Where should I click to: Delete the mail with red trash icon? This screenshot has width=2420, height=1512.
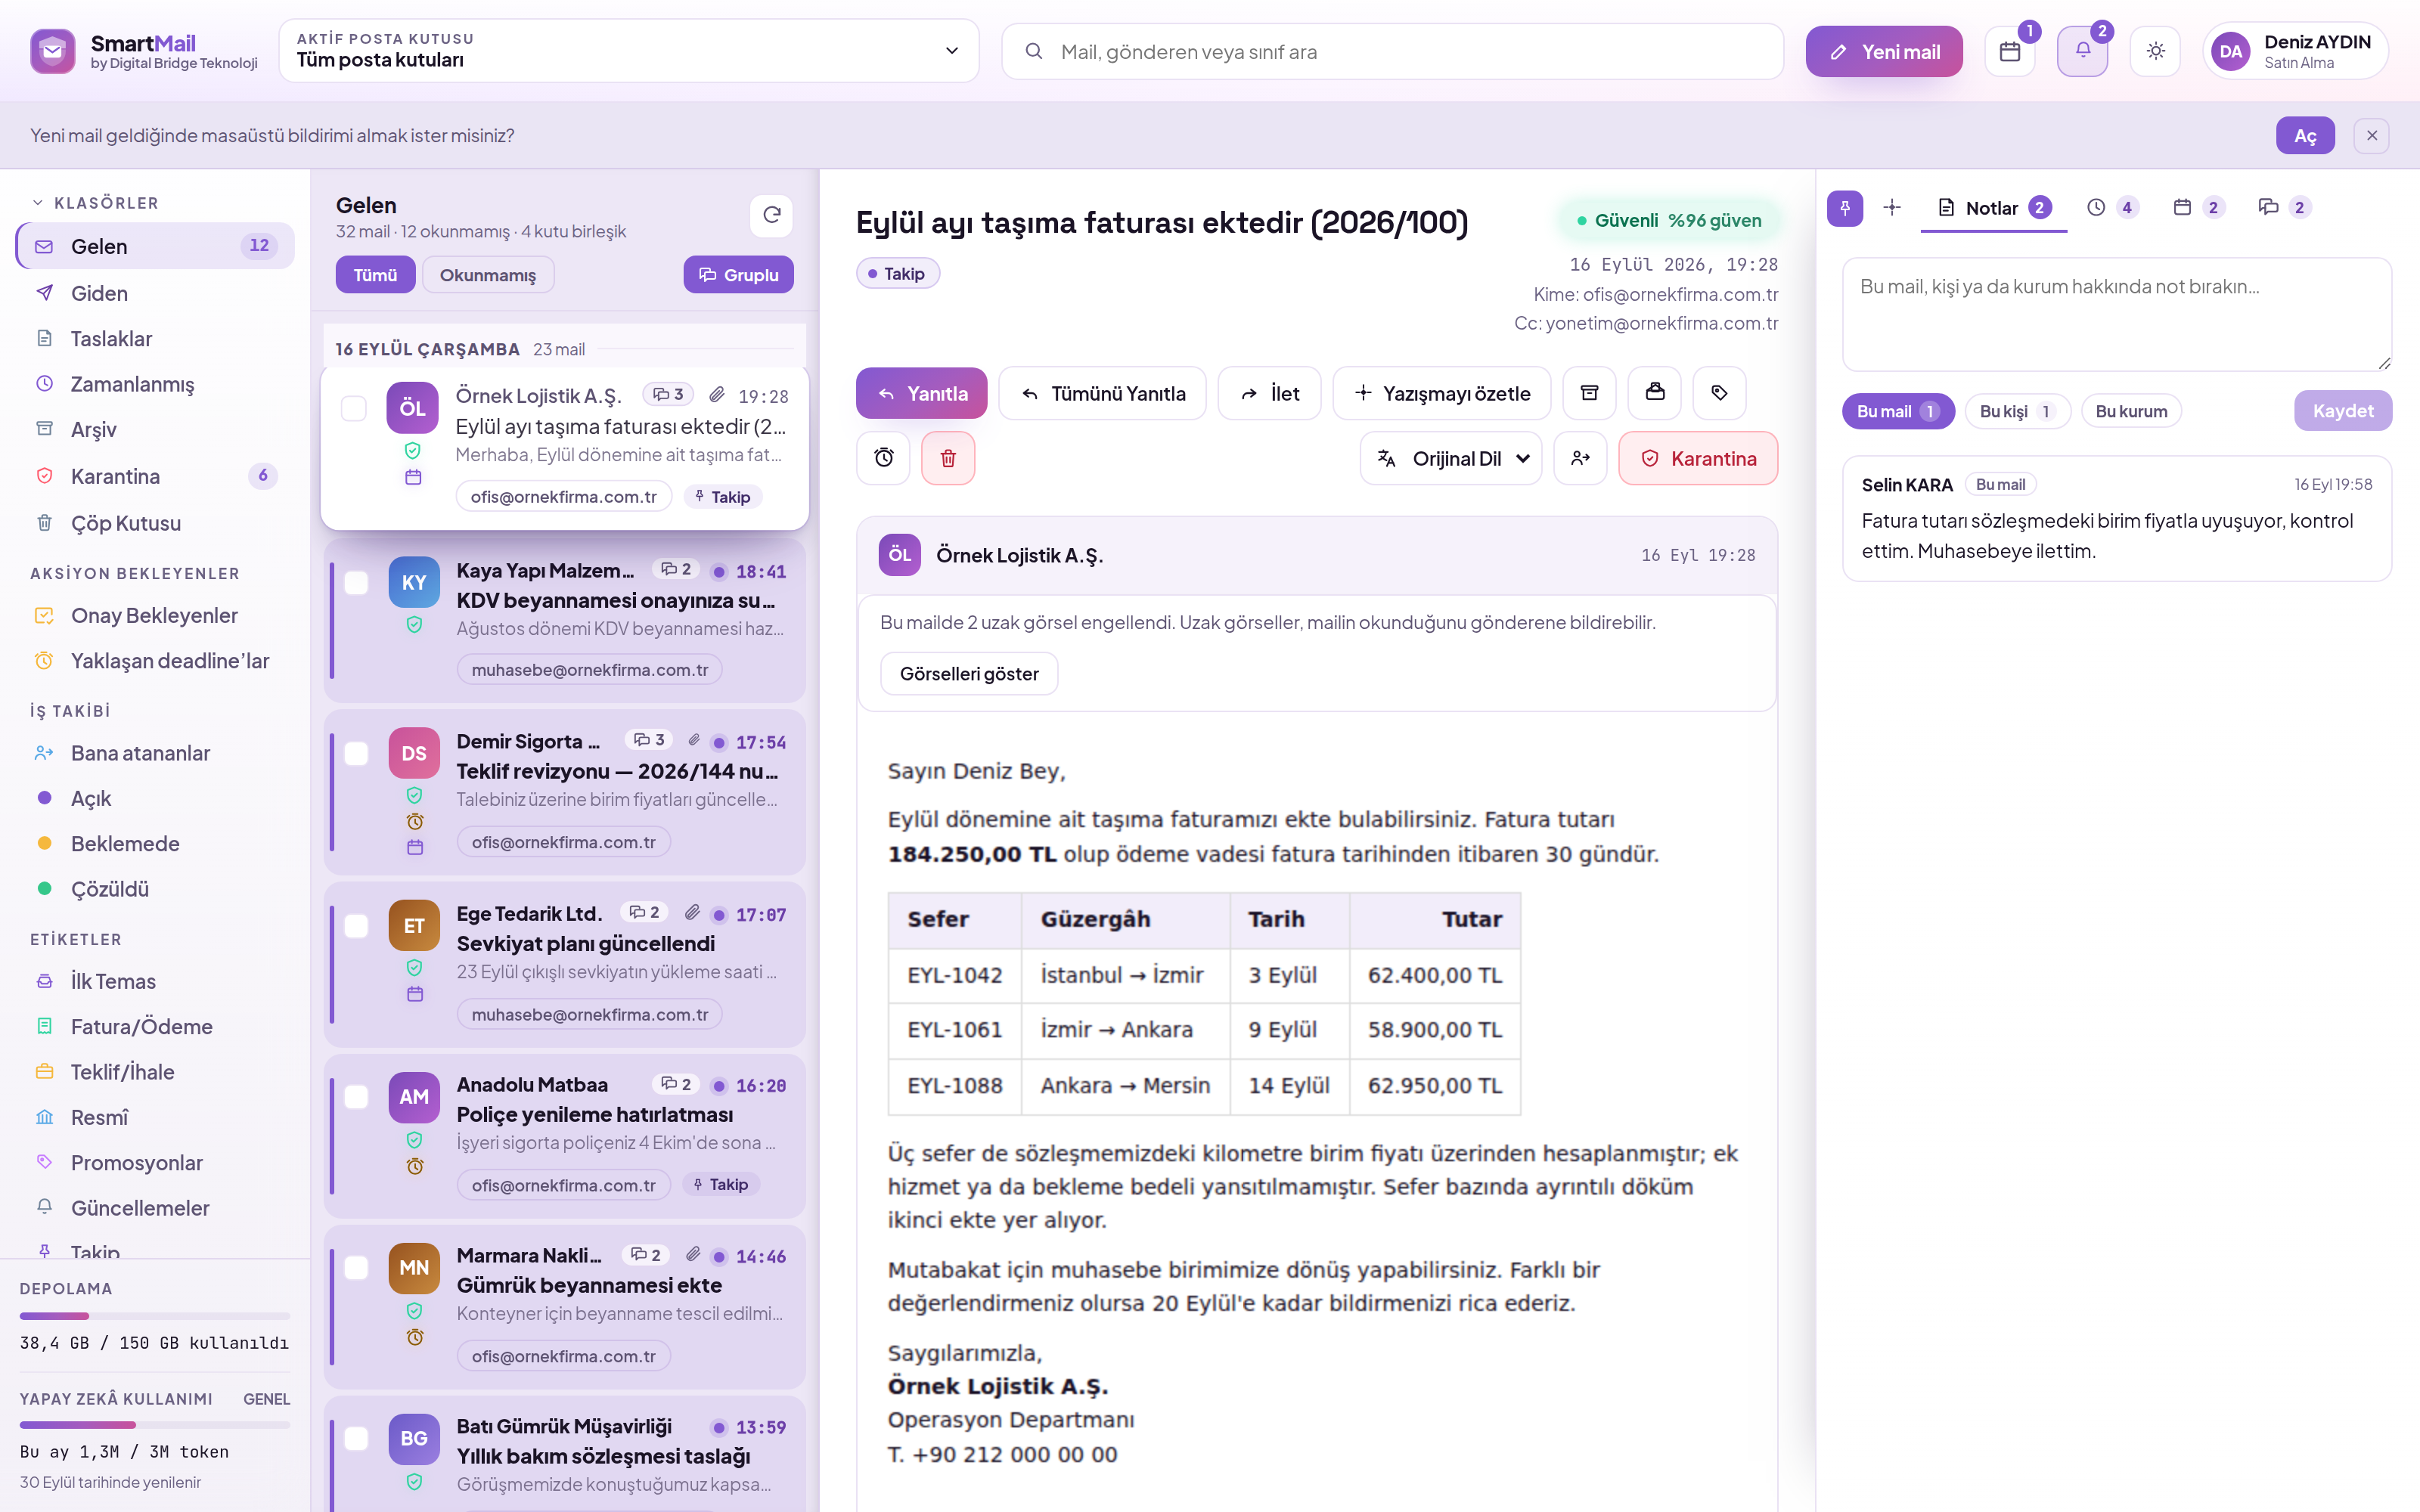point(948,458)
